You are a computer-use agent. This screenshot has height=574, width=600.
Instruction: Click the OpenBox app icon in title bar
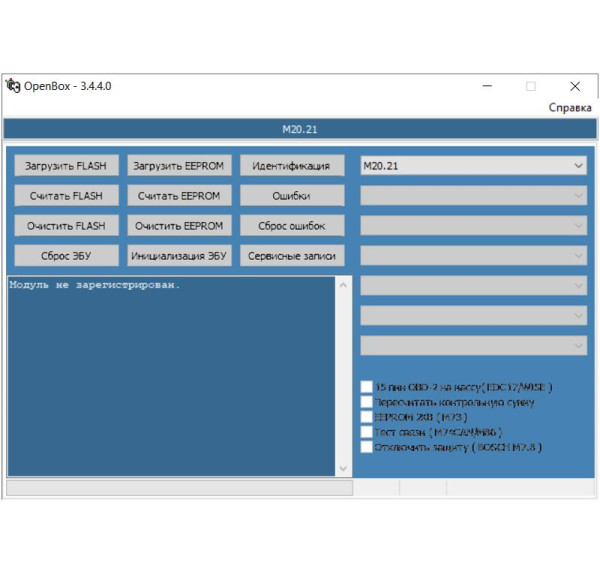pyautogui.click(x=12, y=86)
